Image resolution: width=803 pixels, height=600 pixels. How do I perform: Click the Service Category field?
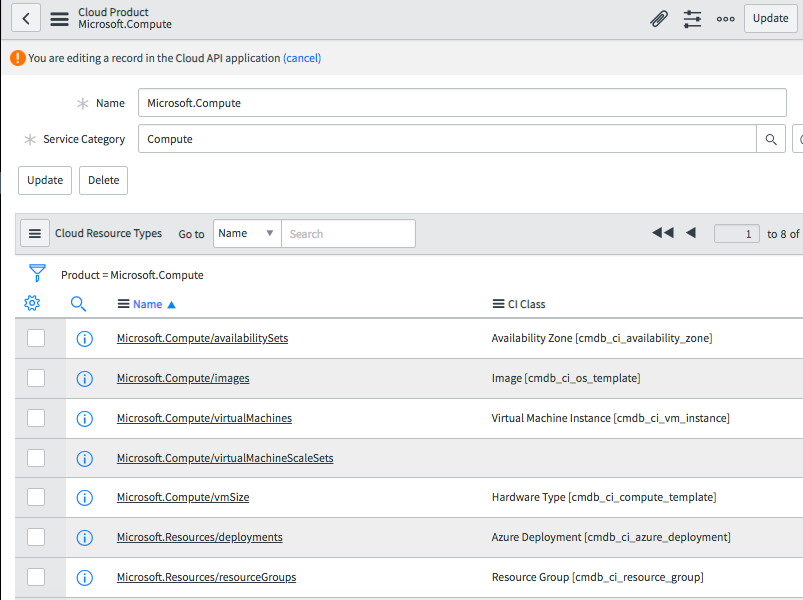[x=447, y=139]
